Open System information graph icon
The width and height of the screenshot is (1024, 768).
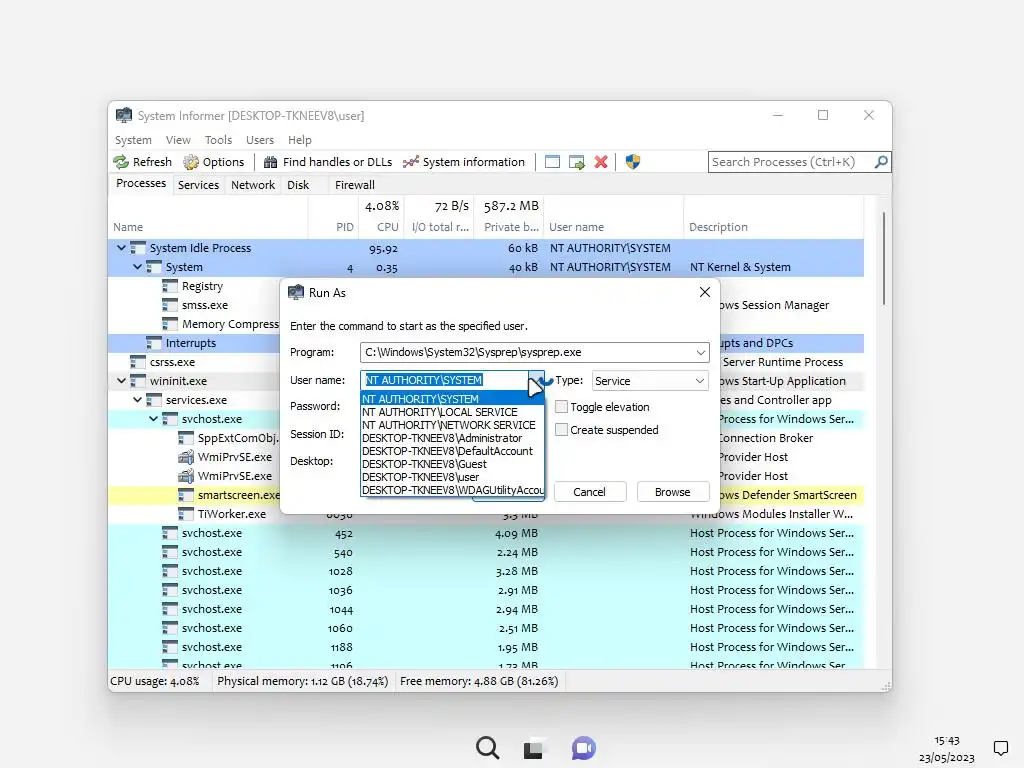(x=411, y=162)
